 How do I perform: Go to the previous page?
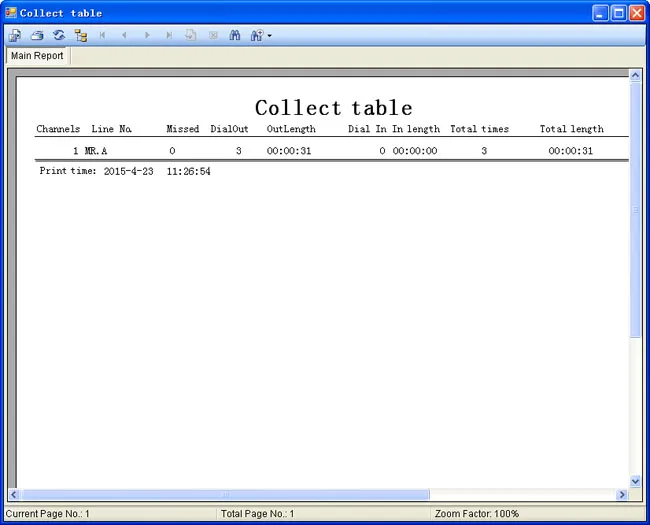pos(124,36)
